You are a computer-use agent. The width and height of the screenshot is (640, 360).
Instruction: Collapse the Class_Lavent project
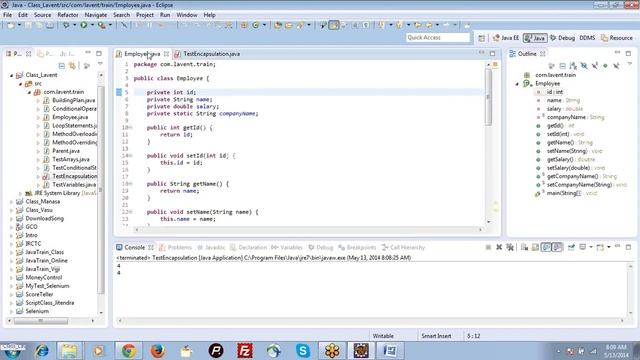(x=11, y=75)
